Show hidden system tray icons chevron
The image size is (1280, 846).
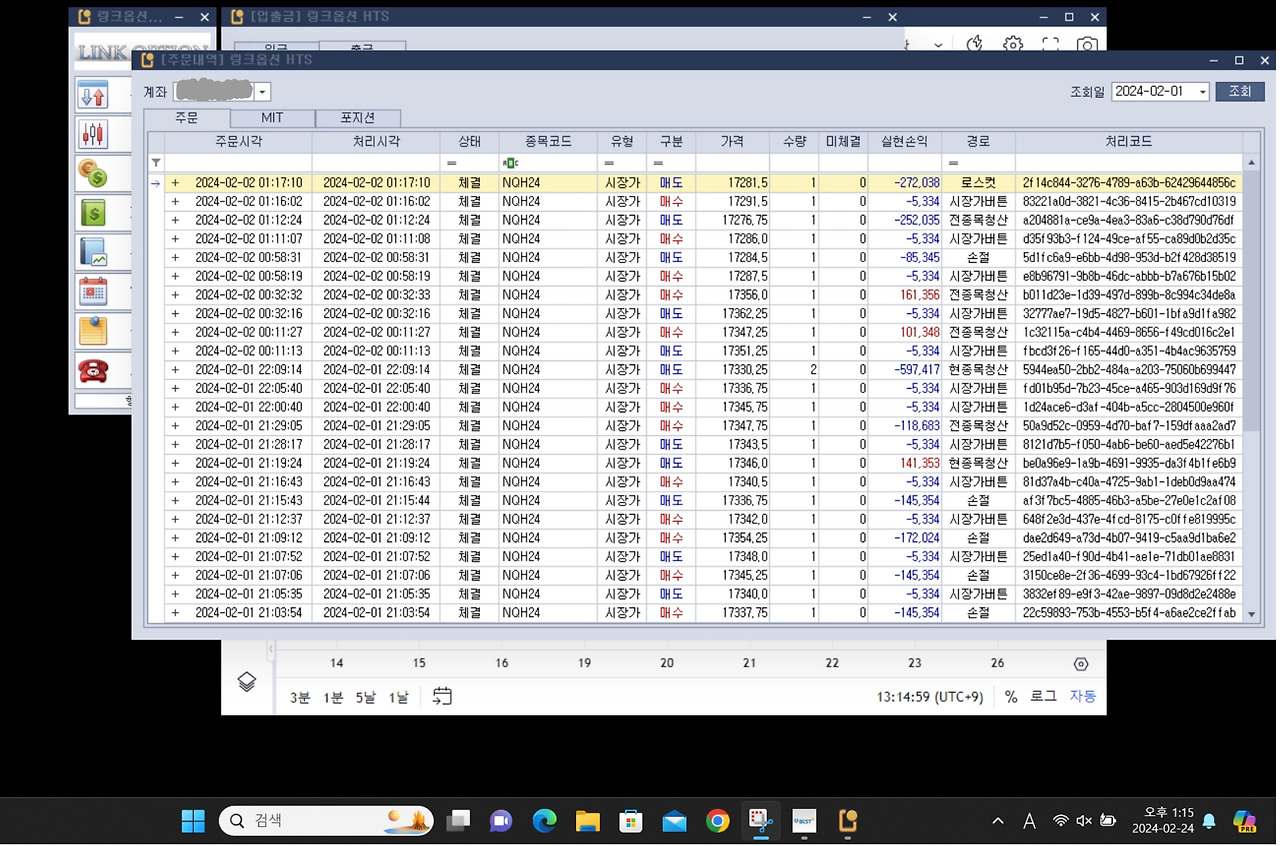coord(997,821)
